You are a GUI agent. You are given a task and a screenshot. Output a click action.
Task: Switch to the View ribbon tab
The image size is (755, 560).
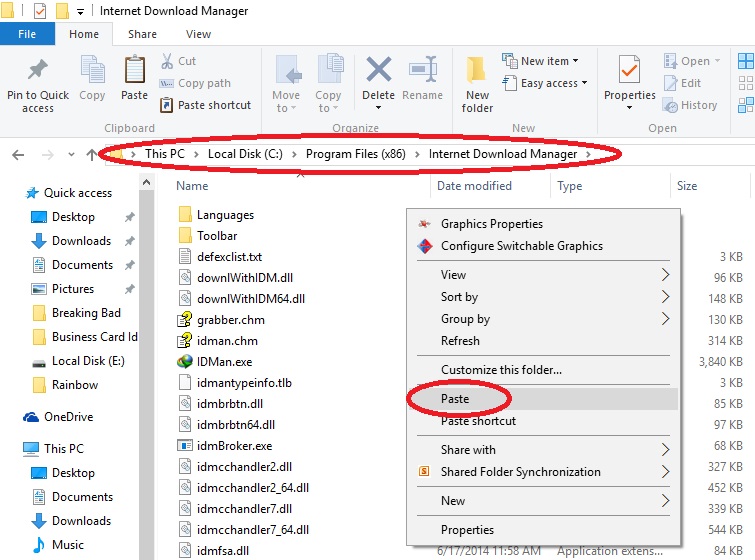[x=198, y=34]
